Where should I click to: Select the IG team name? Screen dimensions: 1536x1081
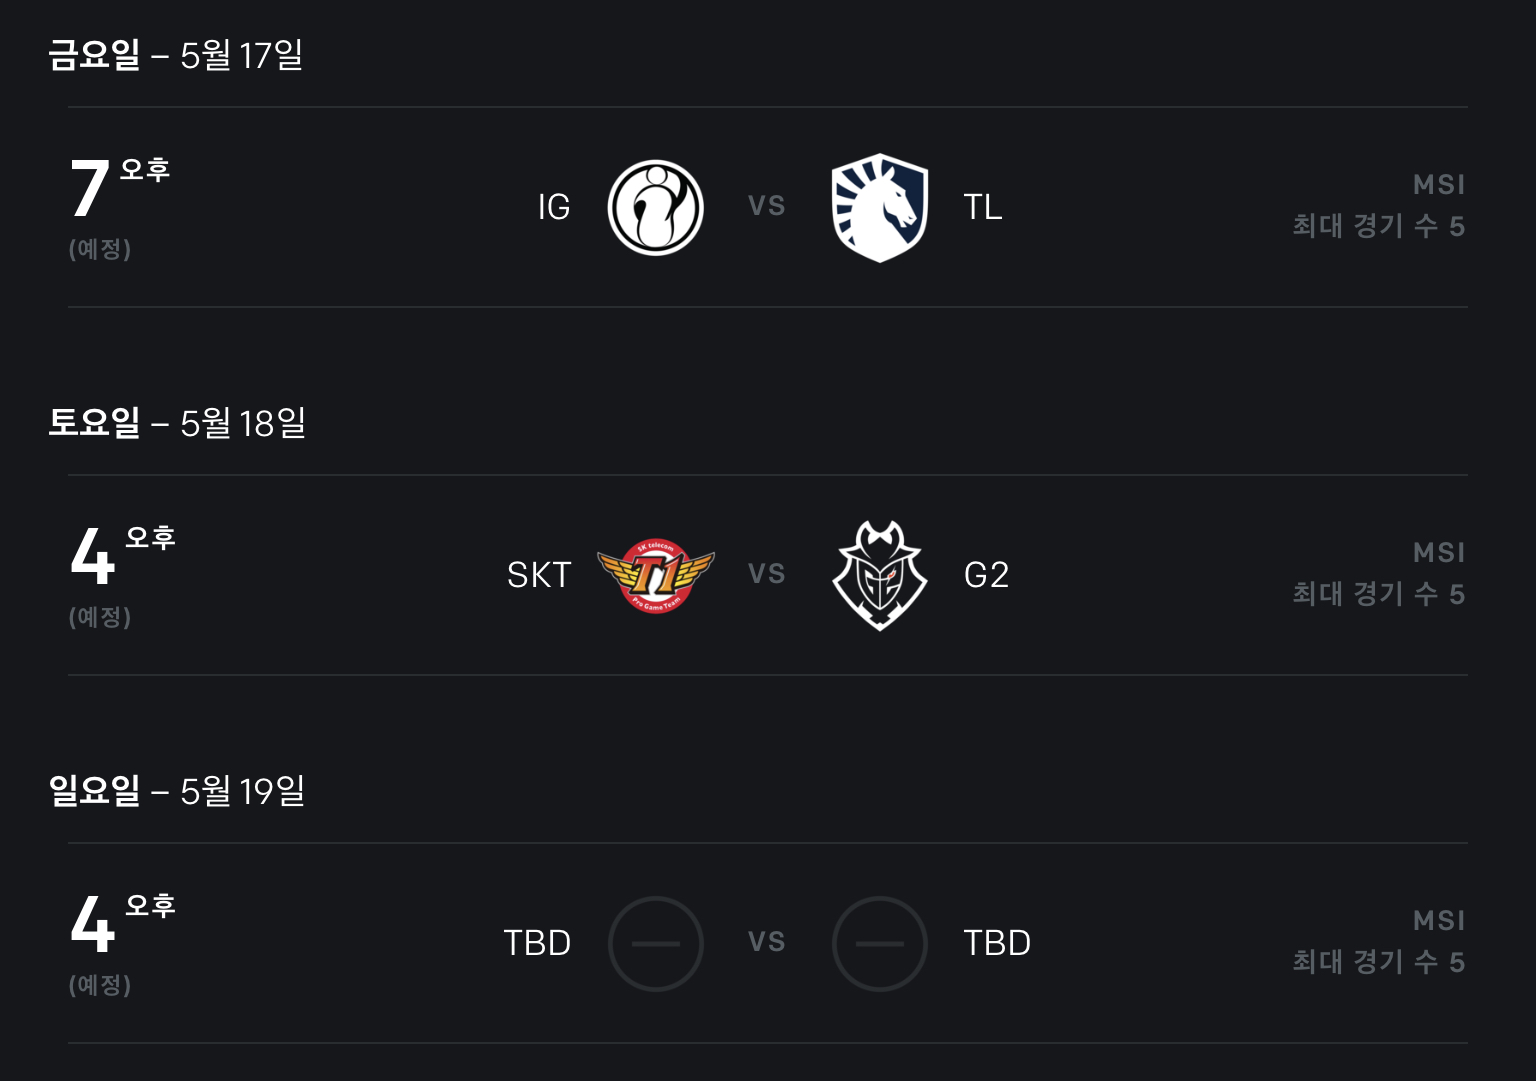pos(554,207)
